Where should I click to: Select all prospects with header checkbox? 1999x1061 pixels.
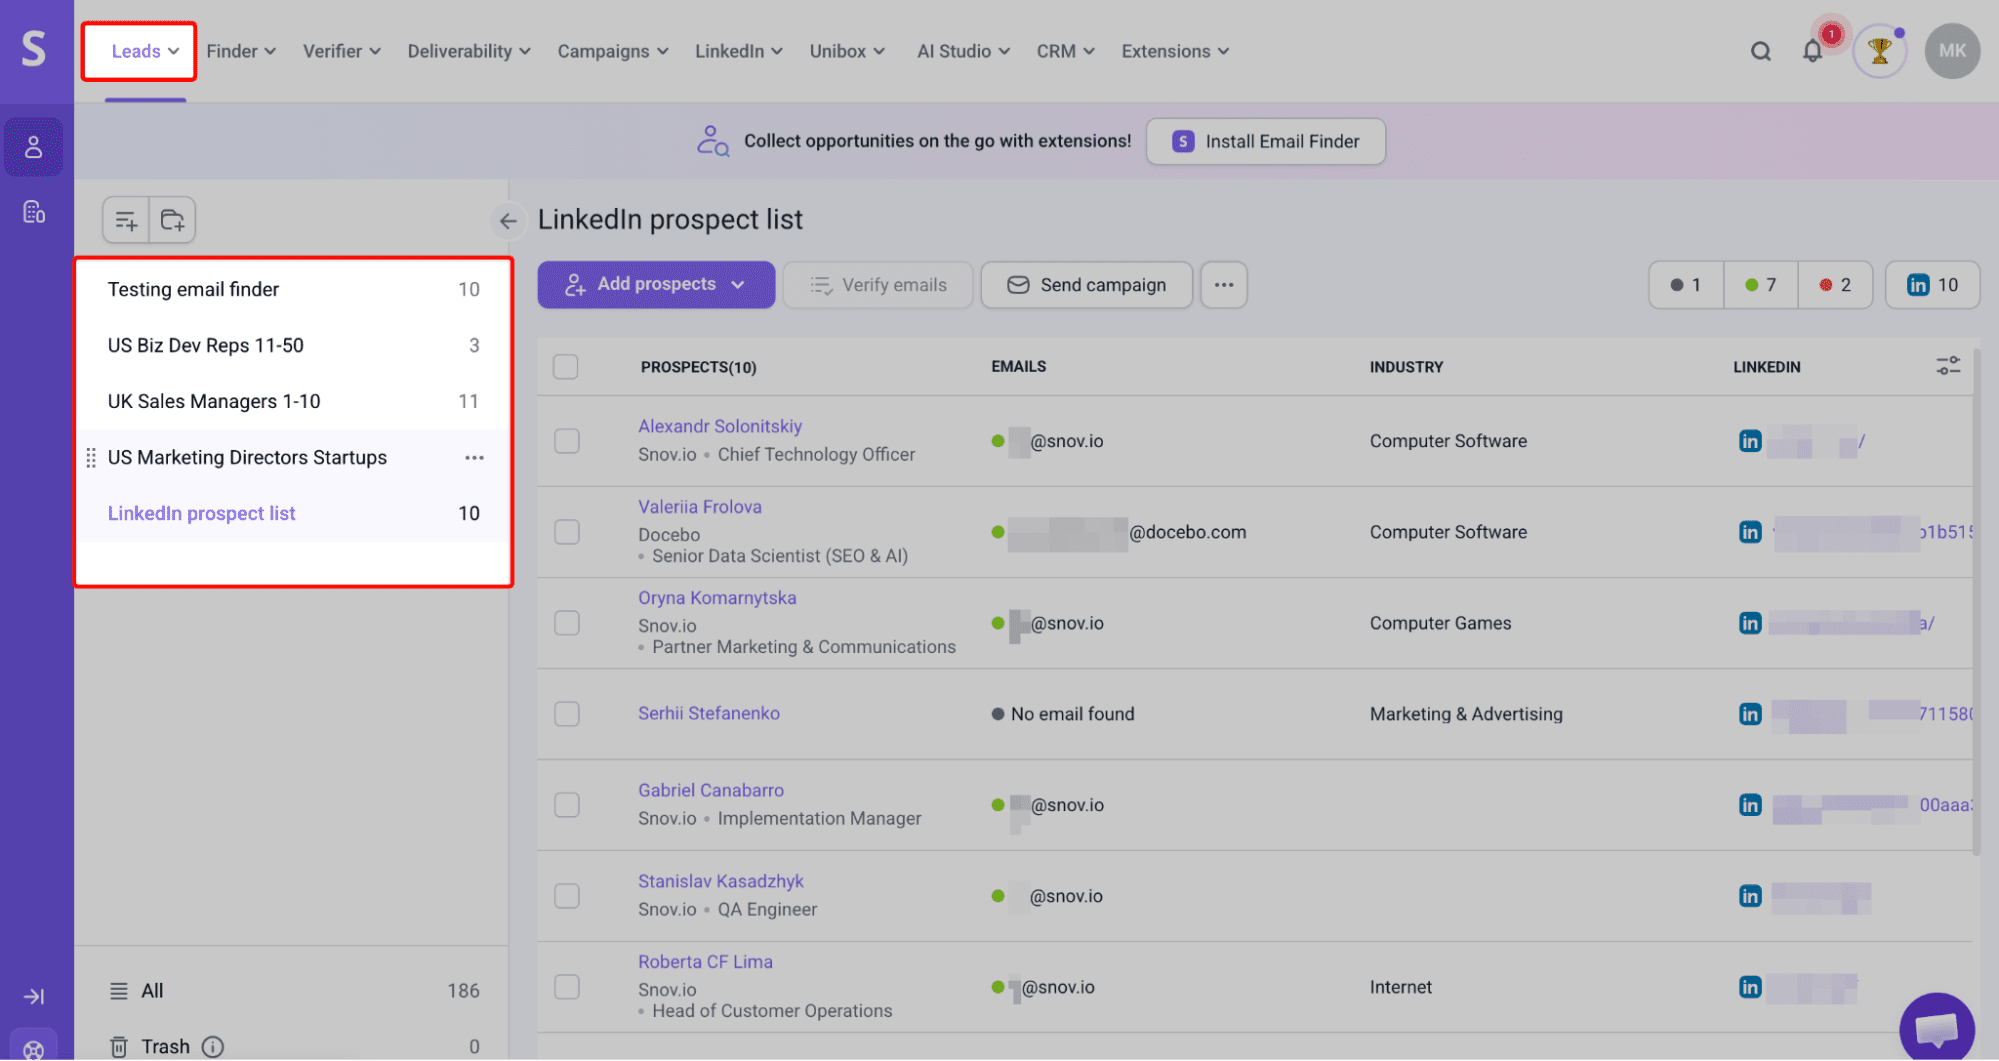click(566, 367)
